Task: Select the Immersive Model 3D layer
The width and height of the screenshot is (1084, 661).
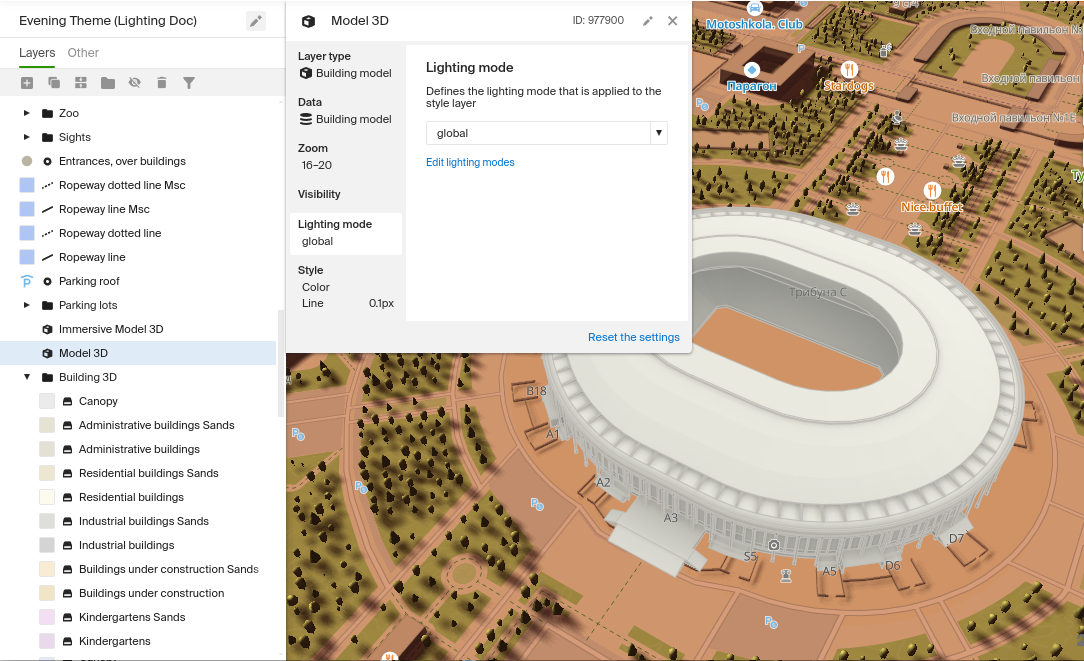Action: pos(111,329)
